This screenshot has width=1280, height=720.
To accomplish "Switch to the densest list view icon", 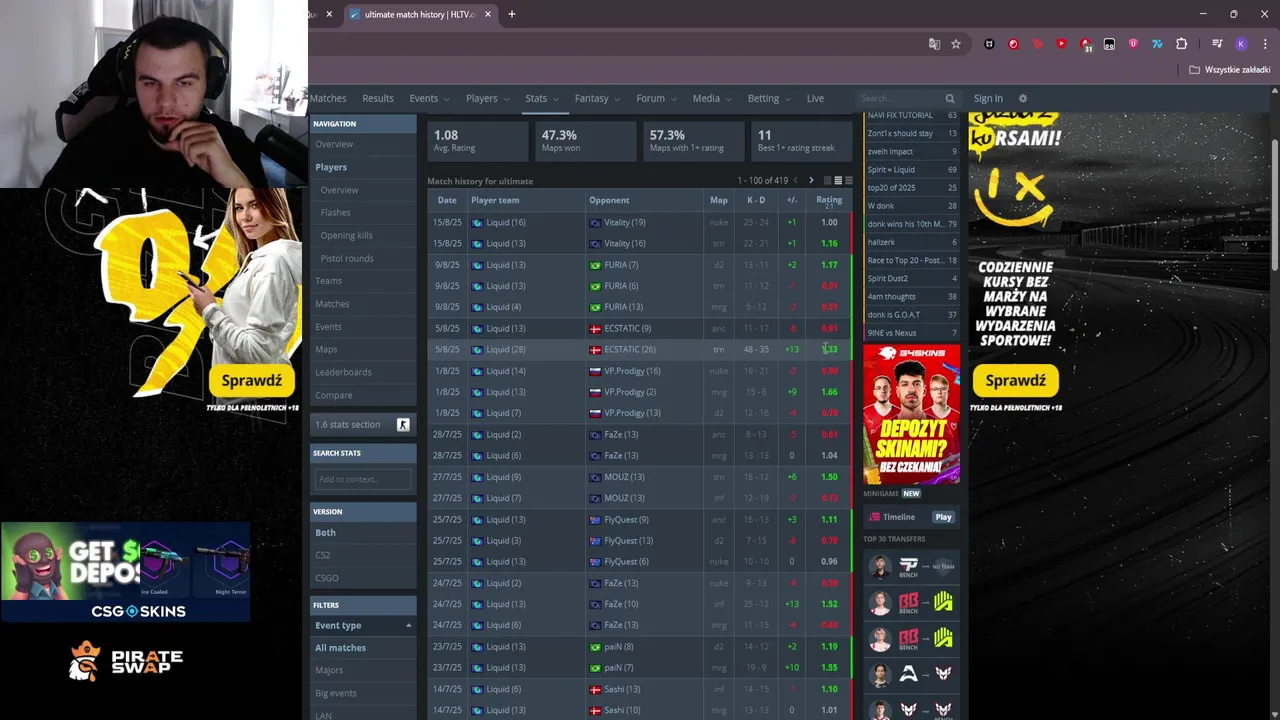I will tap(849, 181).
